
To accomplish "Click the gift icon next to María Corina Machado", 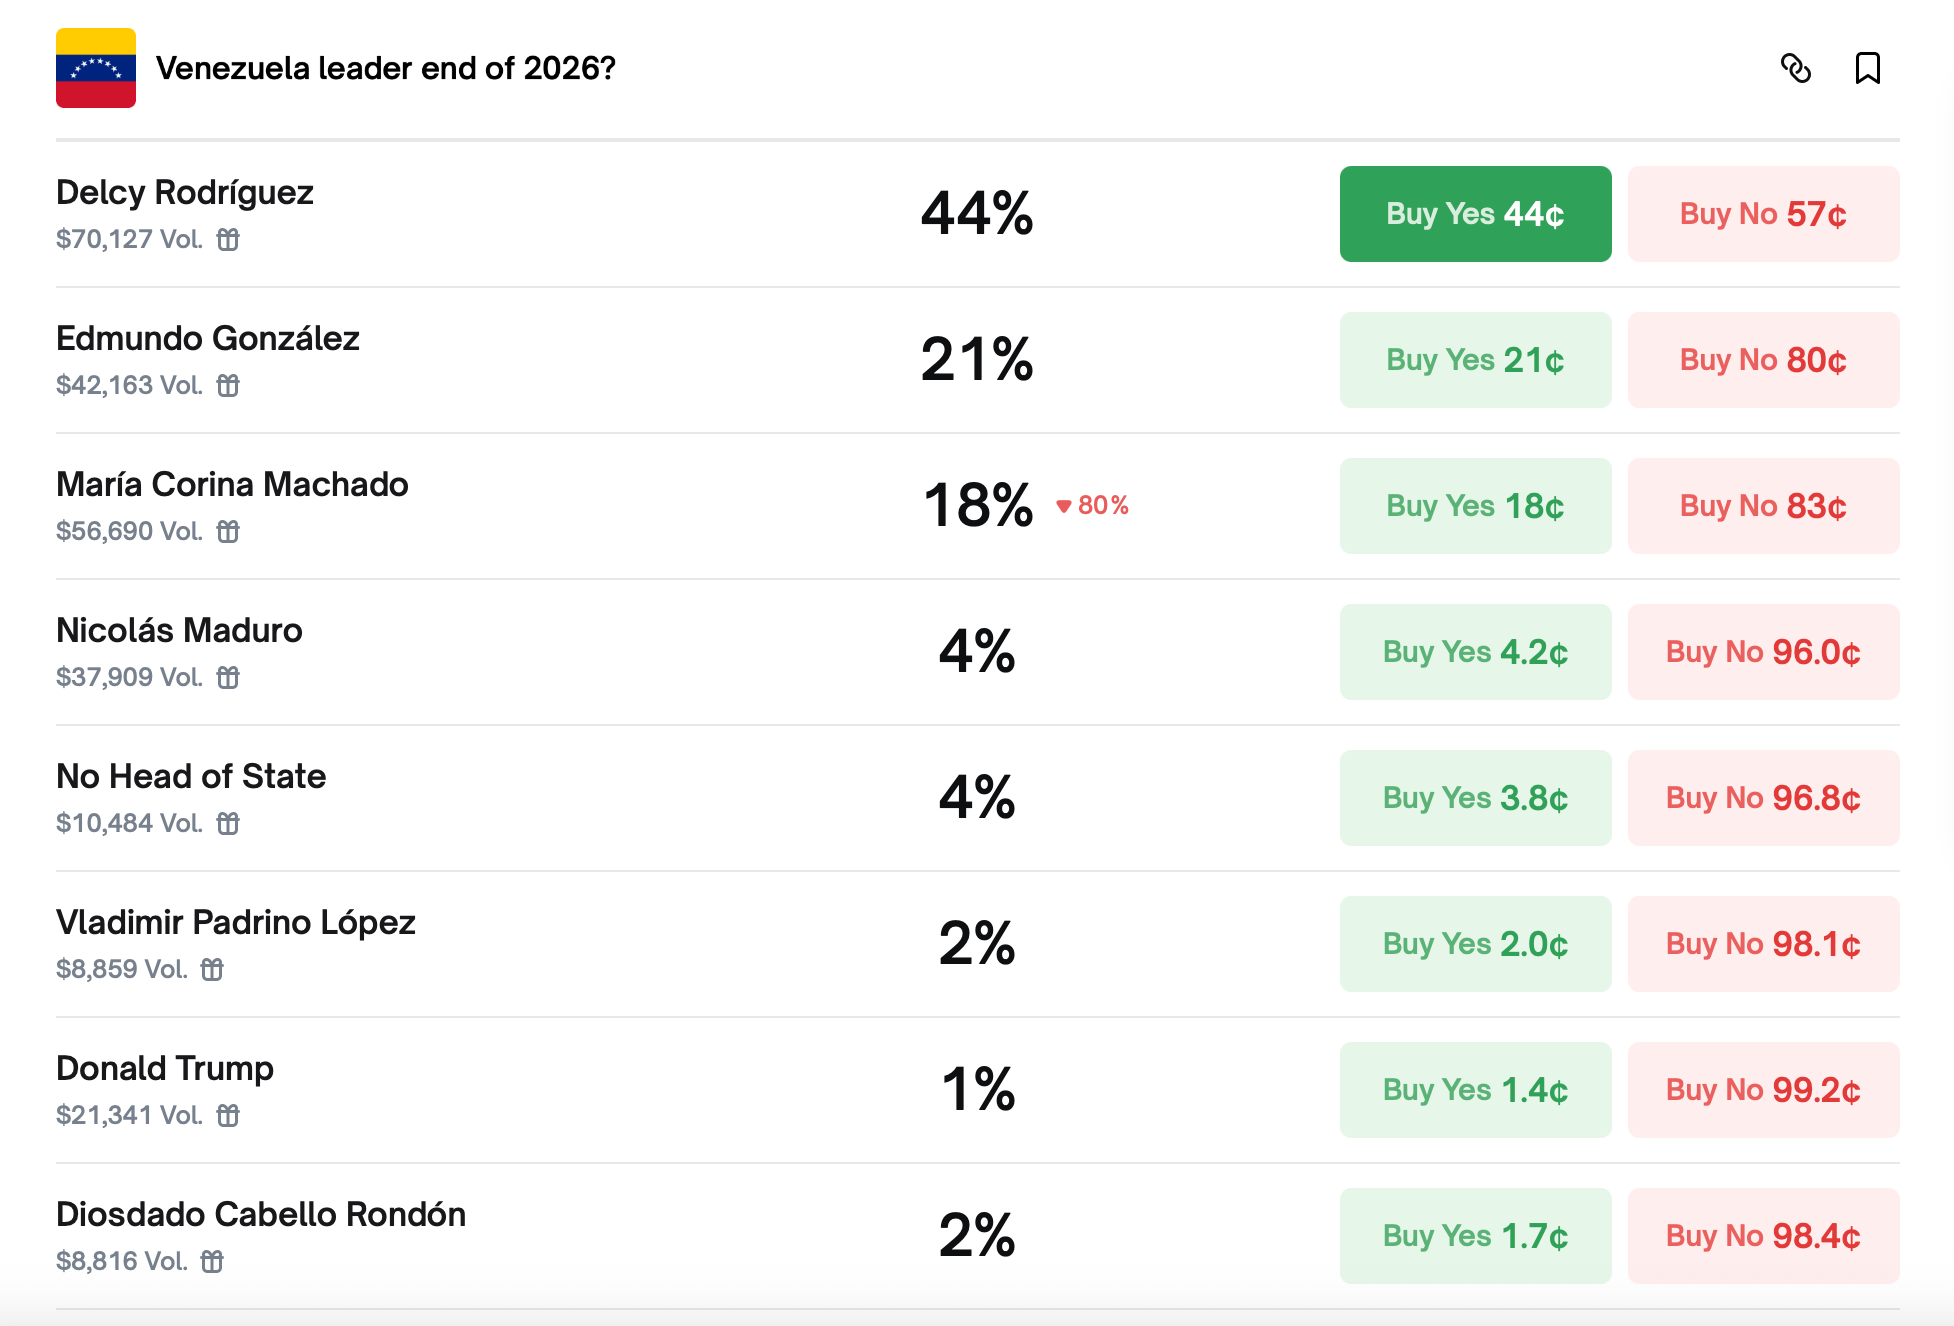I will (x=229, y=531).
